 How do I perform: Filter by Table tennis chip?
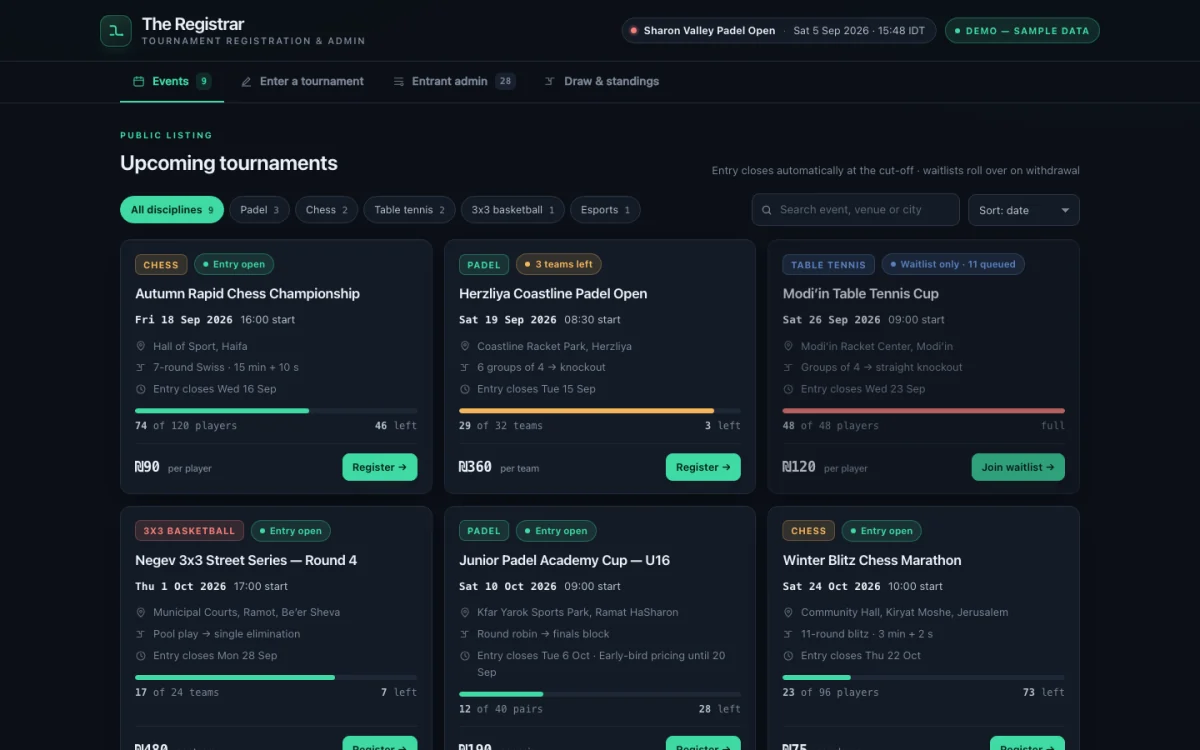point(410,210)
